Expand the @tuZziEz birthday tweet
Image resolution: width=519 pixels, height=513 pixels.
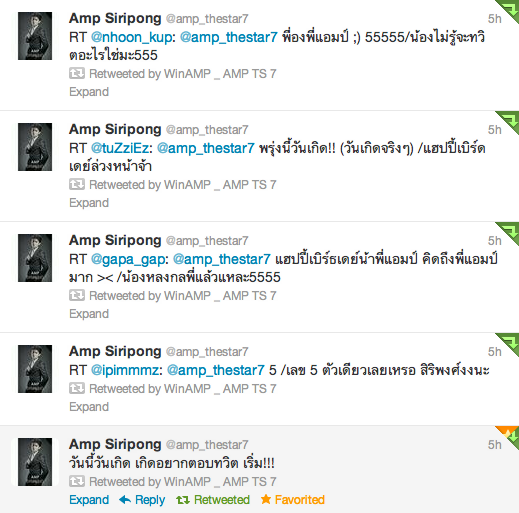(x=89, y=203)
